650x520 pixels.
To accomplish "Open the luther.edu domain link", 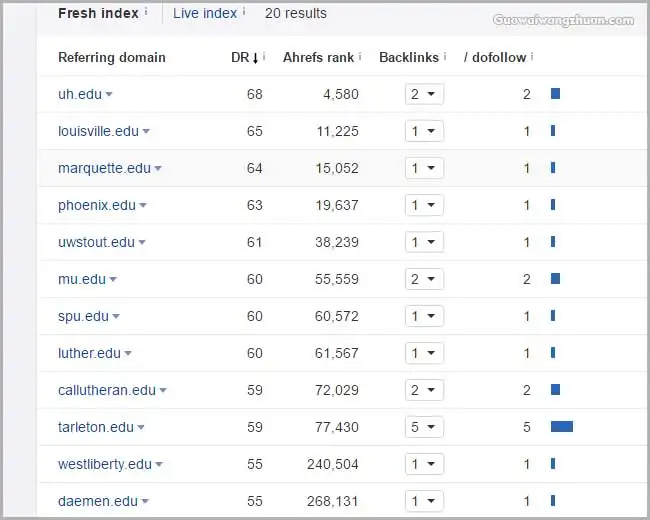I will pyautogui.click(x=89, y=353).
